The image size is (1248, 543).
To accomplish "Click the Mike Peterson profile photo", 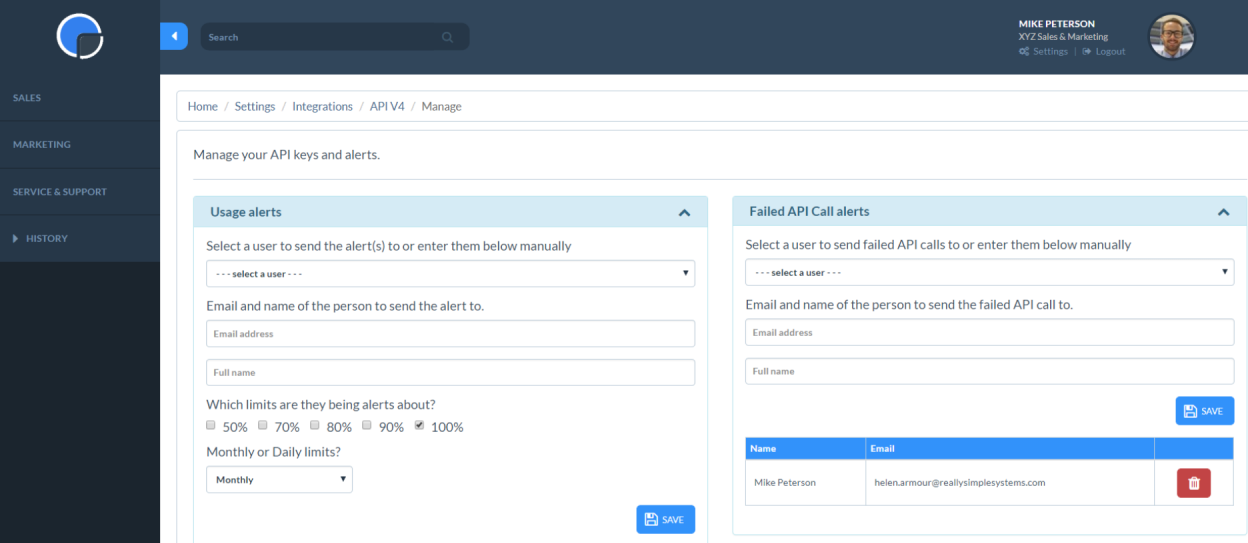I will (x=1171, y=36).
